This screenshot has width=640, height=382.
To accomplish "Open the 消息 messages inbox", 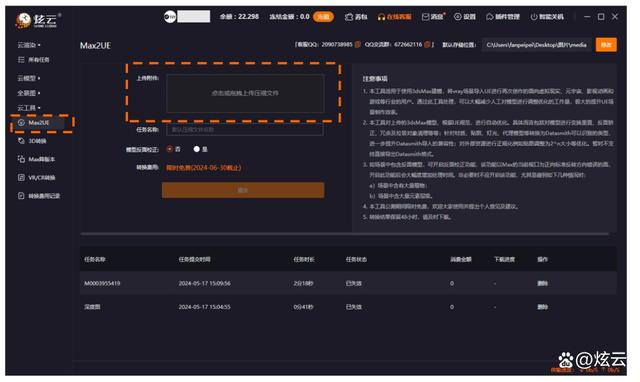I will coord(433,17).
